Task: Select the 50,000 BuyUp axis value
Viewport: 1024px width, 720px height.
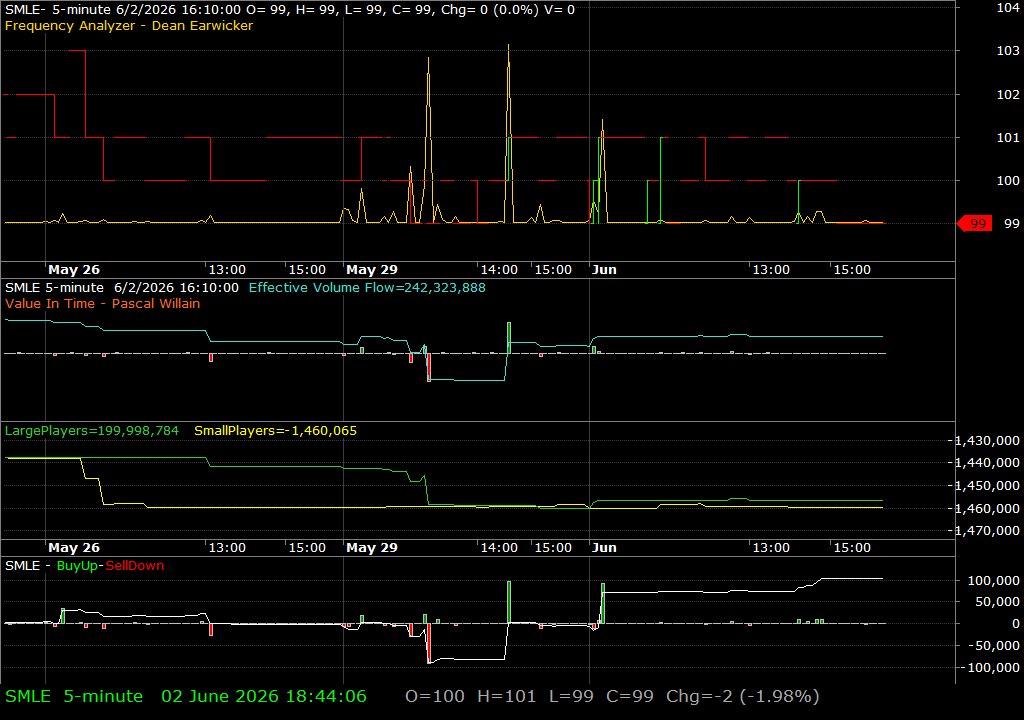Action: pos(997,602)
